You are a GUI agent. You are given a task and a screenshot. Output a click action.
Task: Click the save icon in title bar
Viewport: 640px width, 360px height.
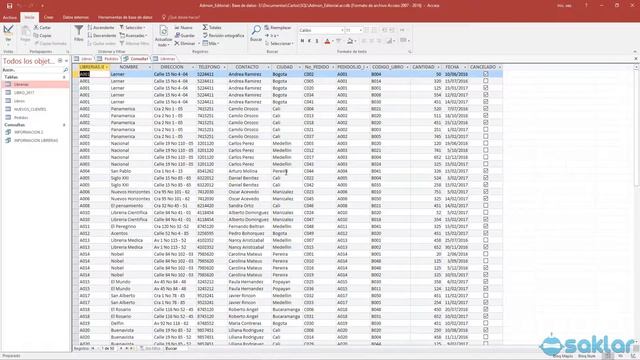(x=9, y=6)
